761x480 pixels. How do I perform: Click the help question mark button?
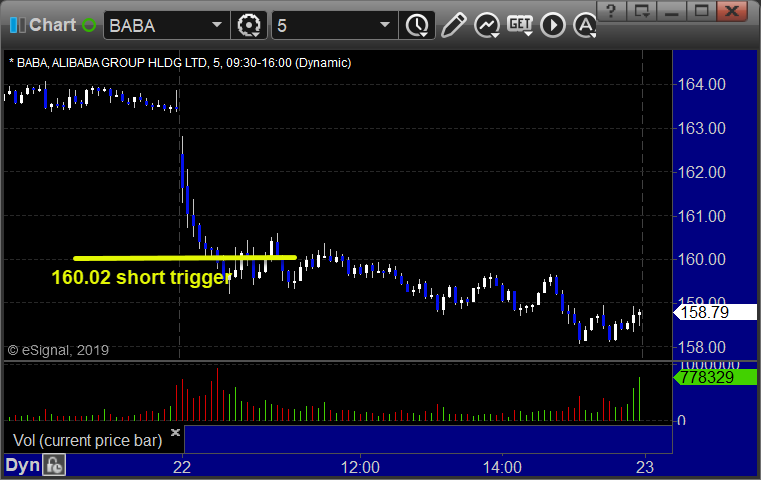tap(611, 10)
